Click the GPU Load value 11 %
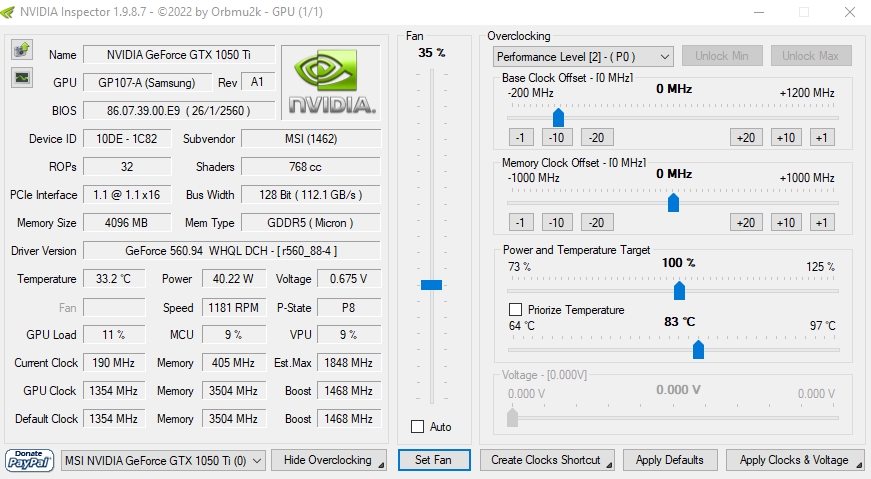871x479 pixels. pyautogui.click(x=114, y=335)
